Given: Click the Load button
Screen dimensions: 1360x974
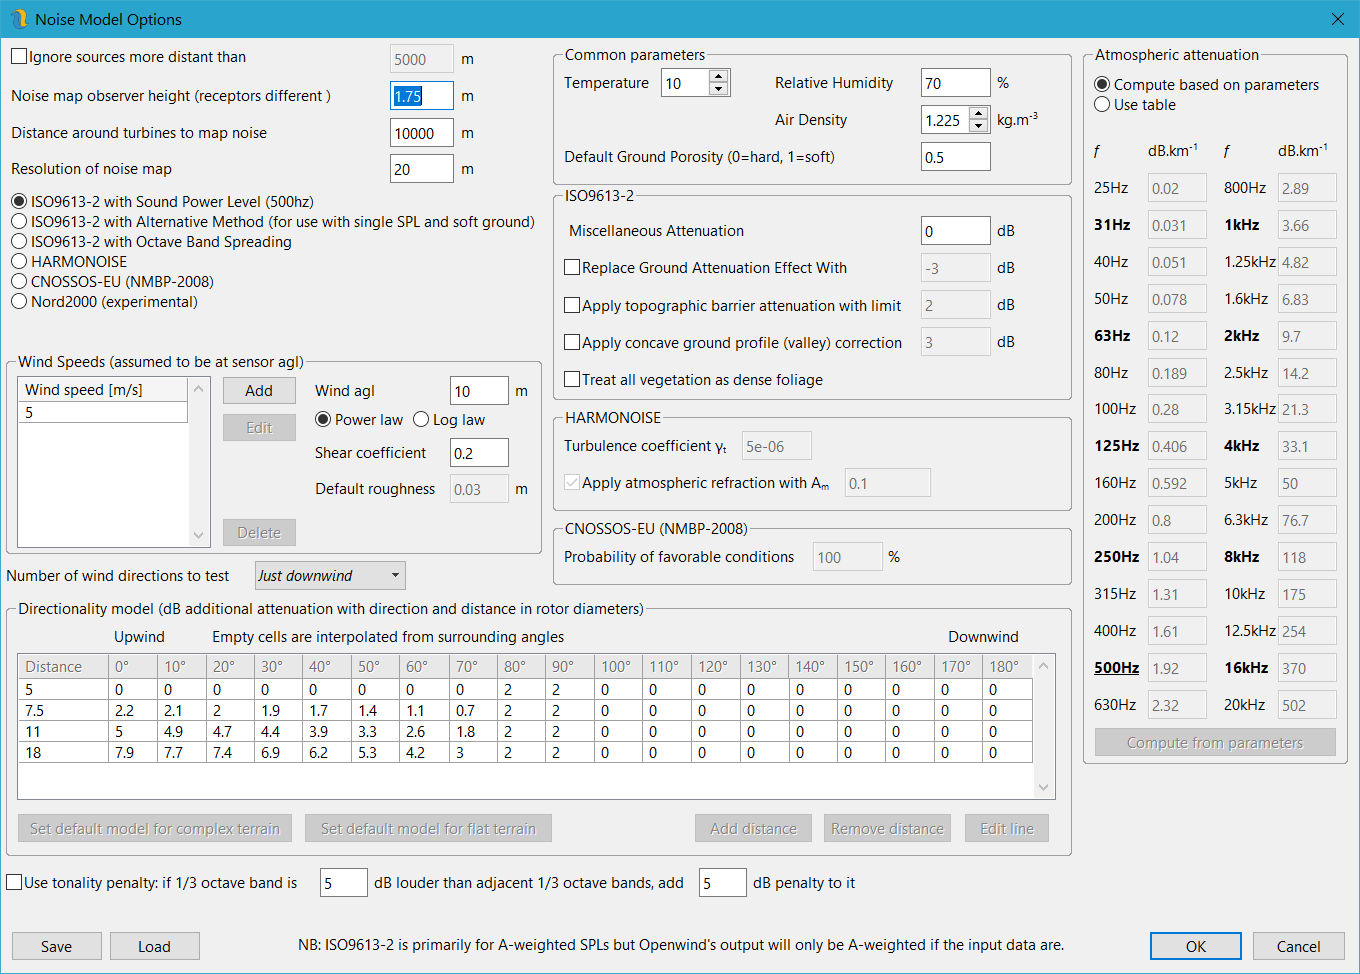Looking at the screenshot, I should [154, 947].
